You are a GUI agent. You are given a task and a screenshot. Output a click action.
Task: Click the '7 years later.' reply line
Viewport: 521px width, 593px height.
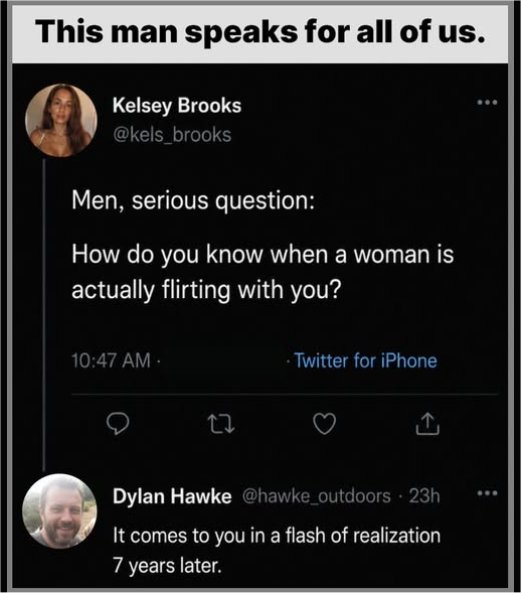click(166, 566)
